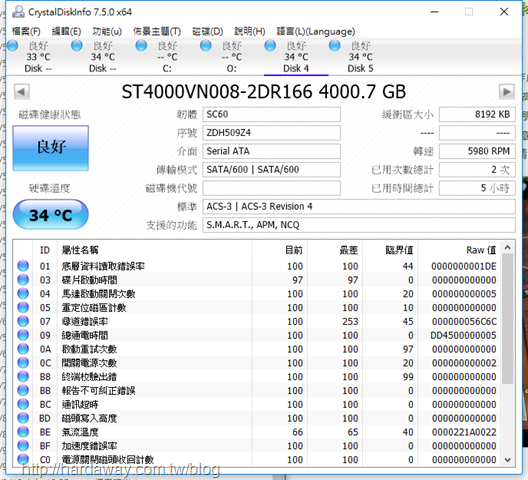Open the 語言(L)(Language) menu
Screen dimensions: 528x480
(x=316, y=31)
